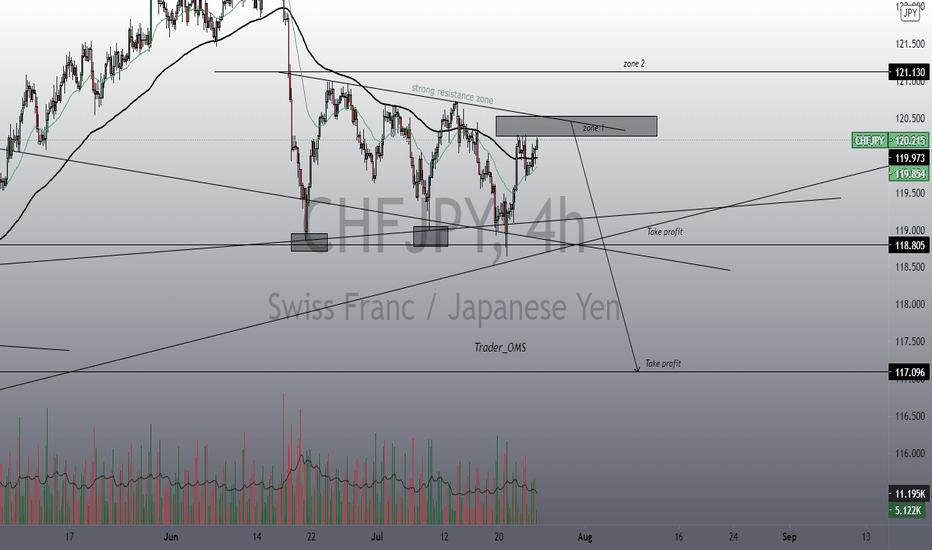The width and height of the screenshot is (932, 550).
Task: Click the 119.500 price axis tick
Action: tap(909, 193)
